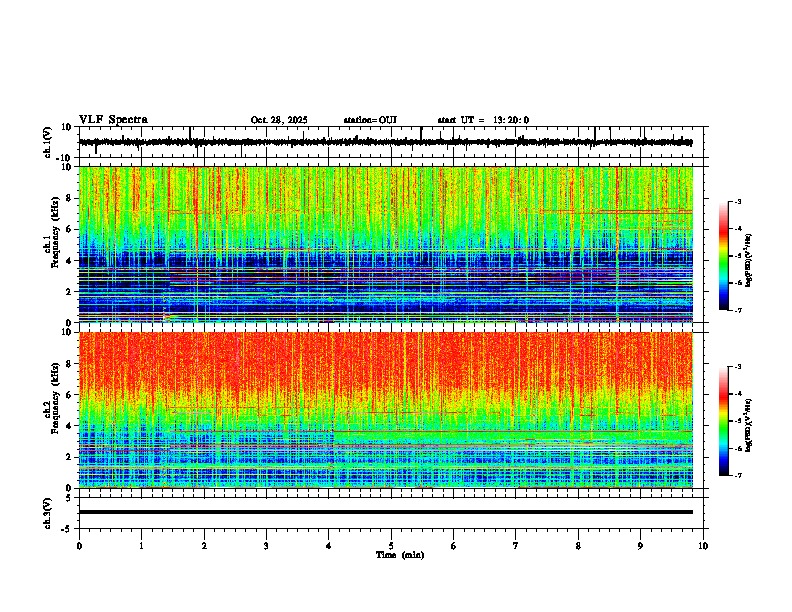
Task: Click the "7" tick on time axis
Action: pos(516,546)
